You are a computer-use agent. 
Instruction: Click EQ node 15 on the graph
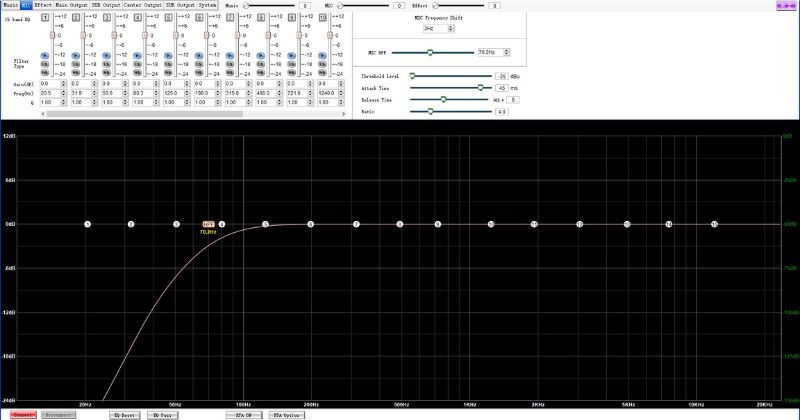[713, 224]
